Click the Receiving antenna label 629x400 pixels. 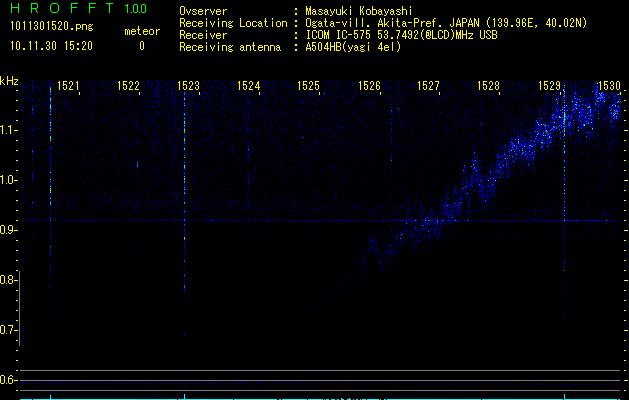pos(230,47)
